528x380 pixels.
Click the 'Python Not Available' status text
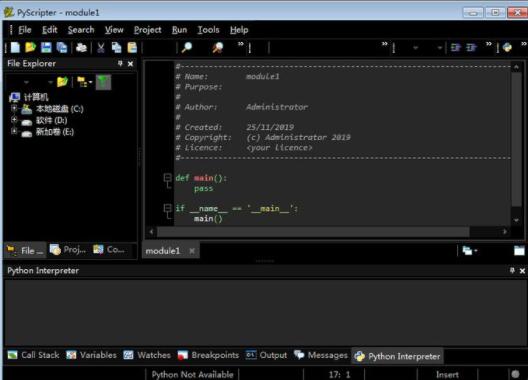tap(192, 375)
